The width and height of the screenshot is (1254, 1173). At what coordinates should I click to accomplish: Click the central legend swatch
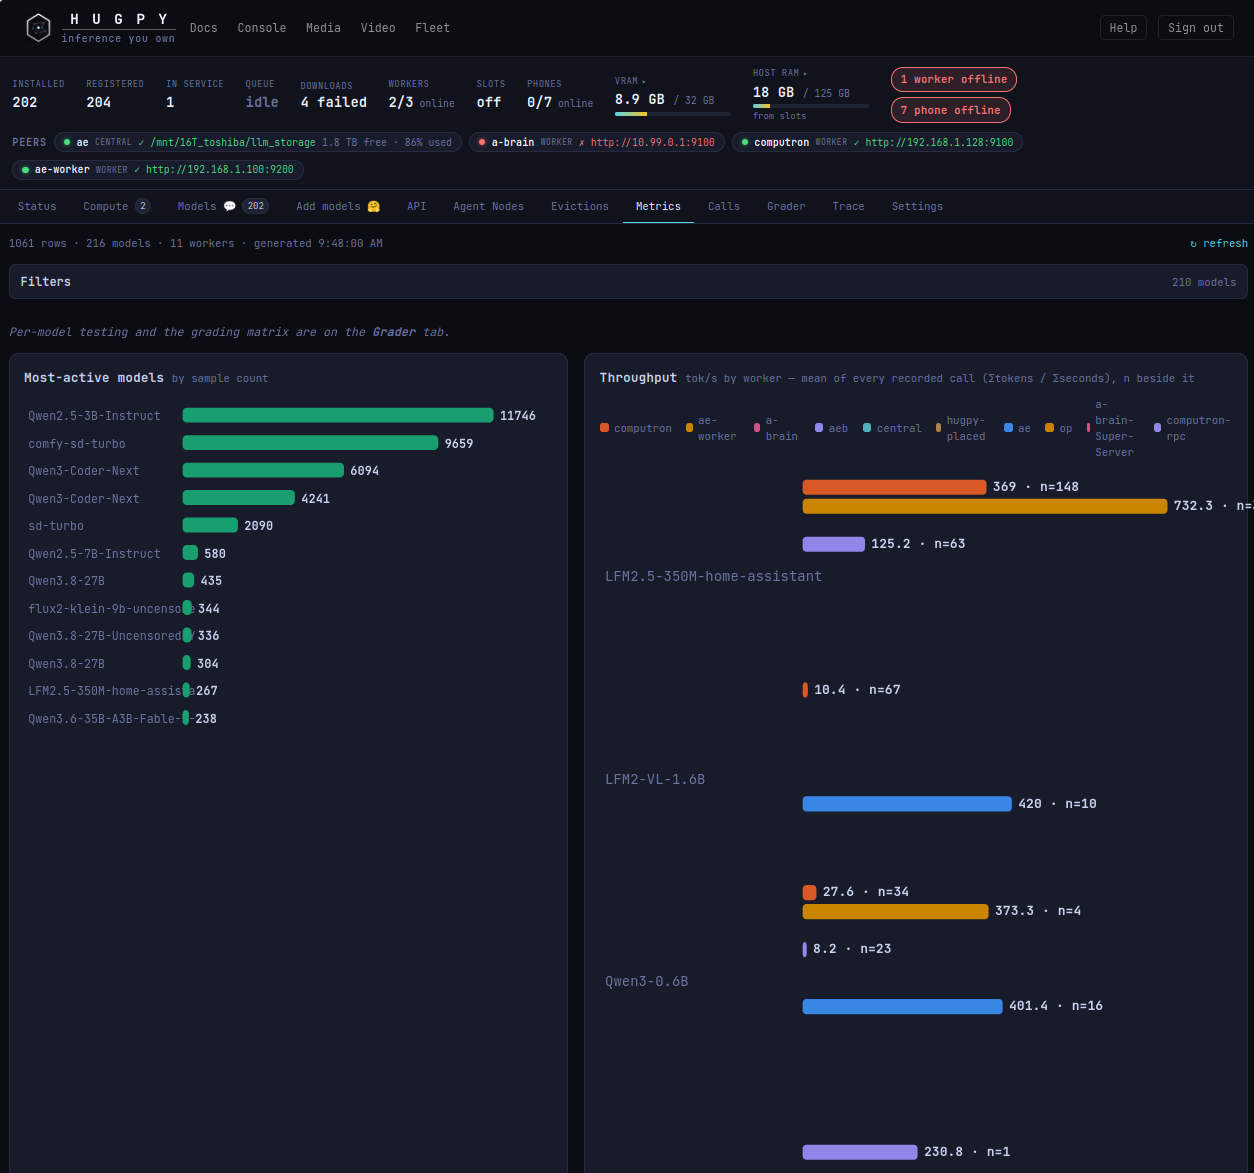[867, 428]
